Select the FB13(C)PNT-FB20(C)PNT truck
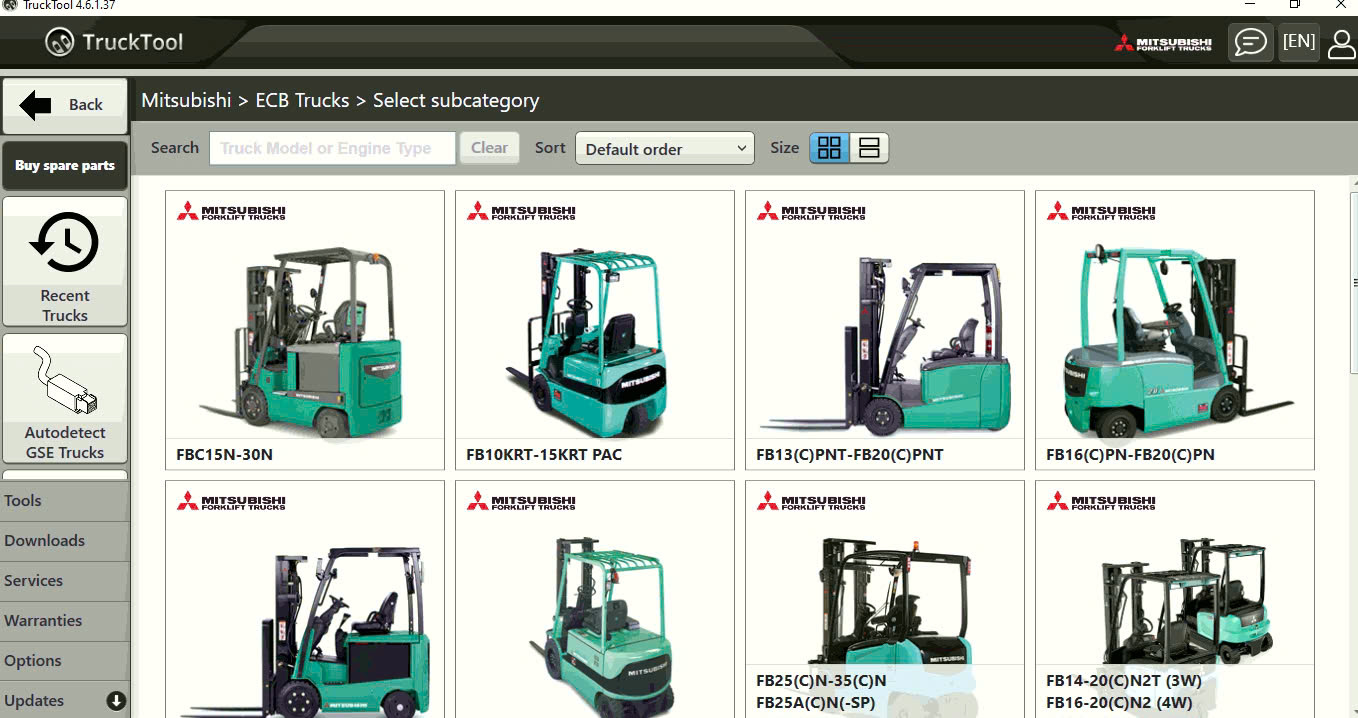The image size is (1358, 718). point(885,330)
